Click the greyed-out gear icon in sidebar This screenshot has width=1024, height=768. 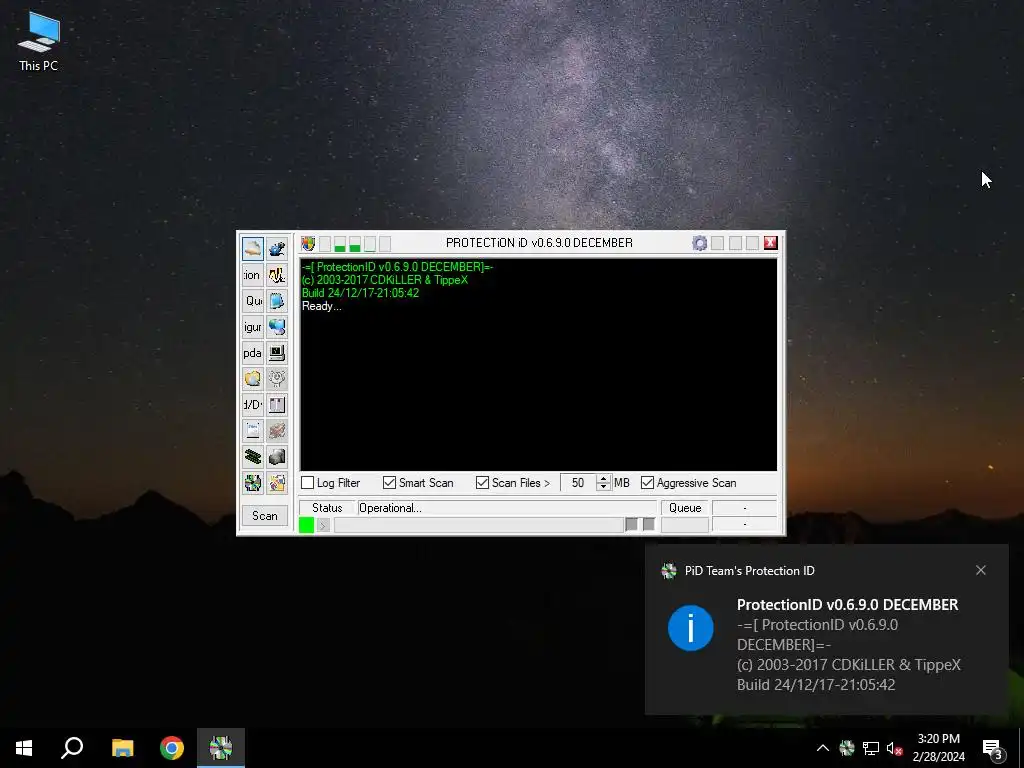coord(277,379)
